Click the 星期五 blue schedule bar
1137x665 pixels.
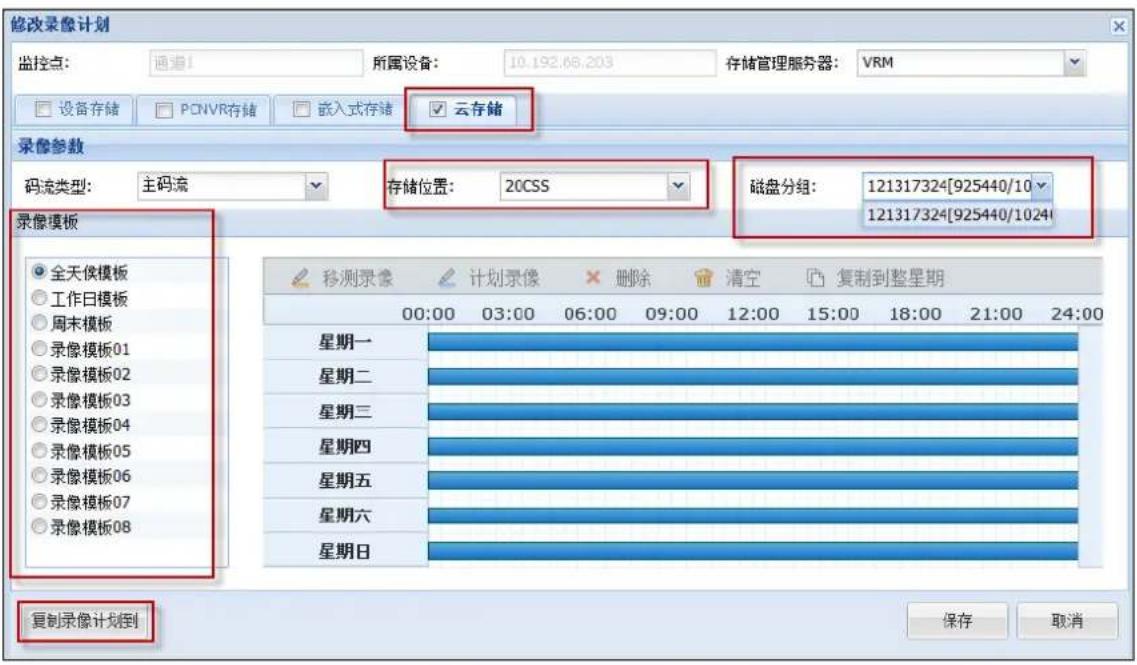click(x=753, y=480)
